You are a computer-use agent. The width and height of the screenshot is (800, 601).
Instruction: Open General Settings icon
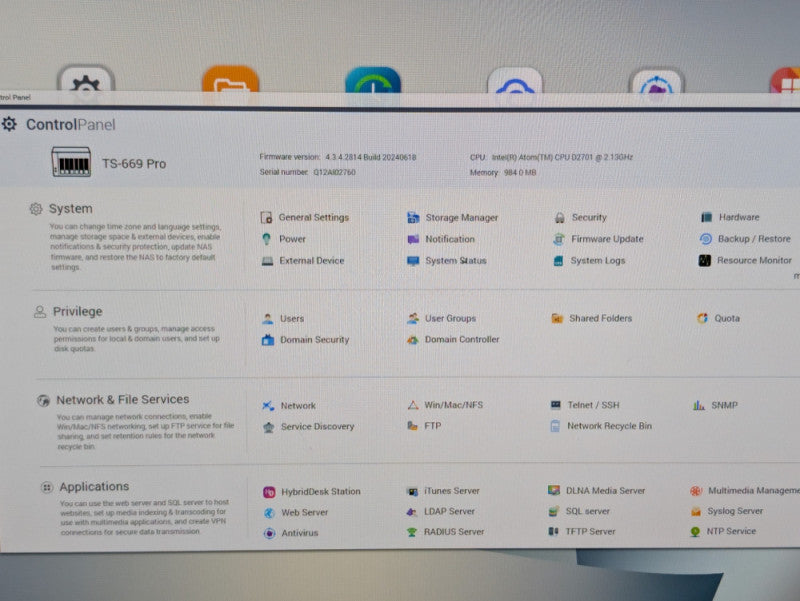click(266, 218)
